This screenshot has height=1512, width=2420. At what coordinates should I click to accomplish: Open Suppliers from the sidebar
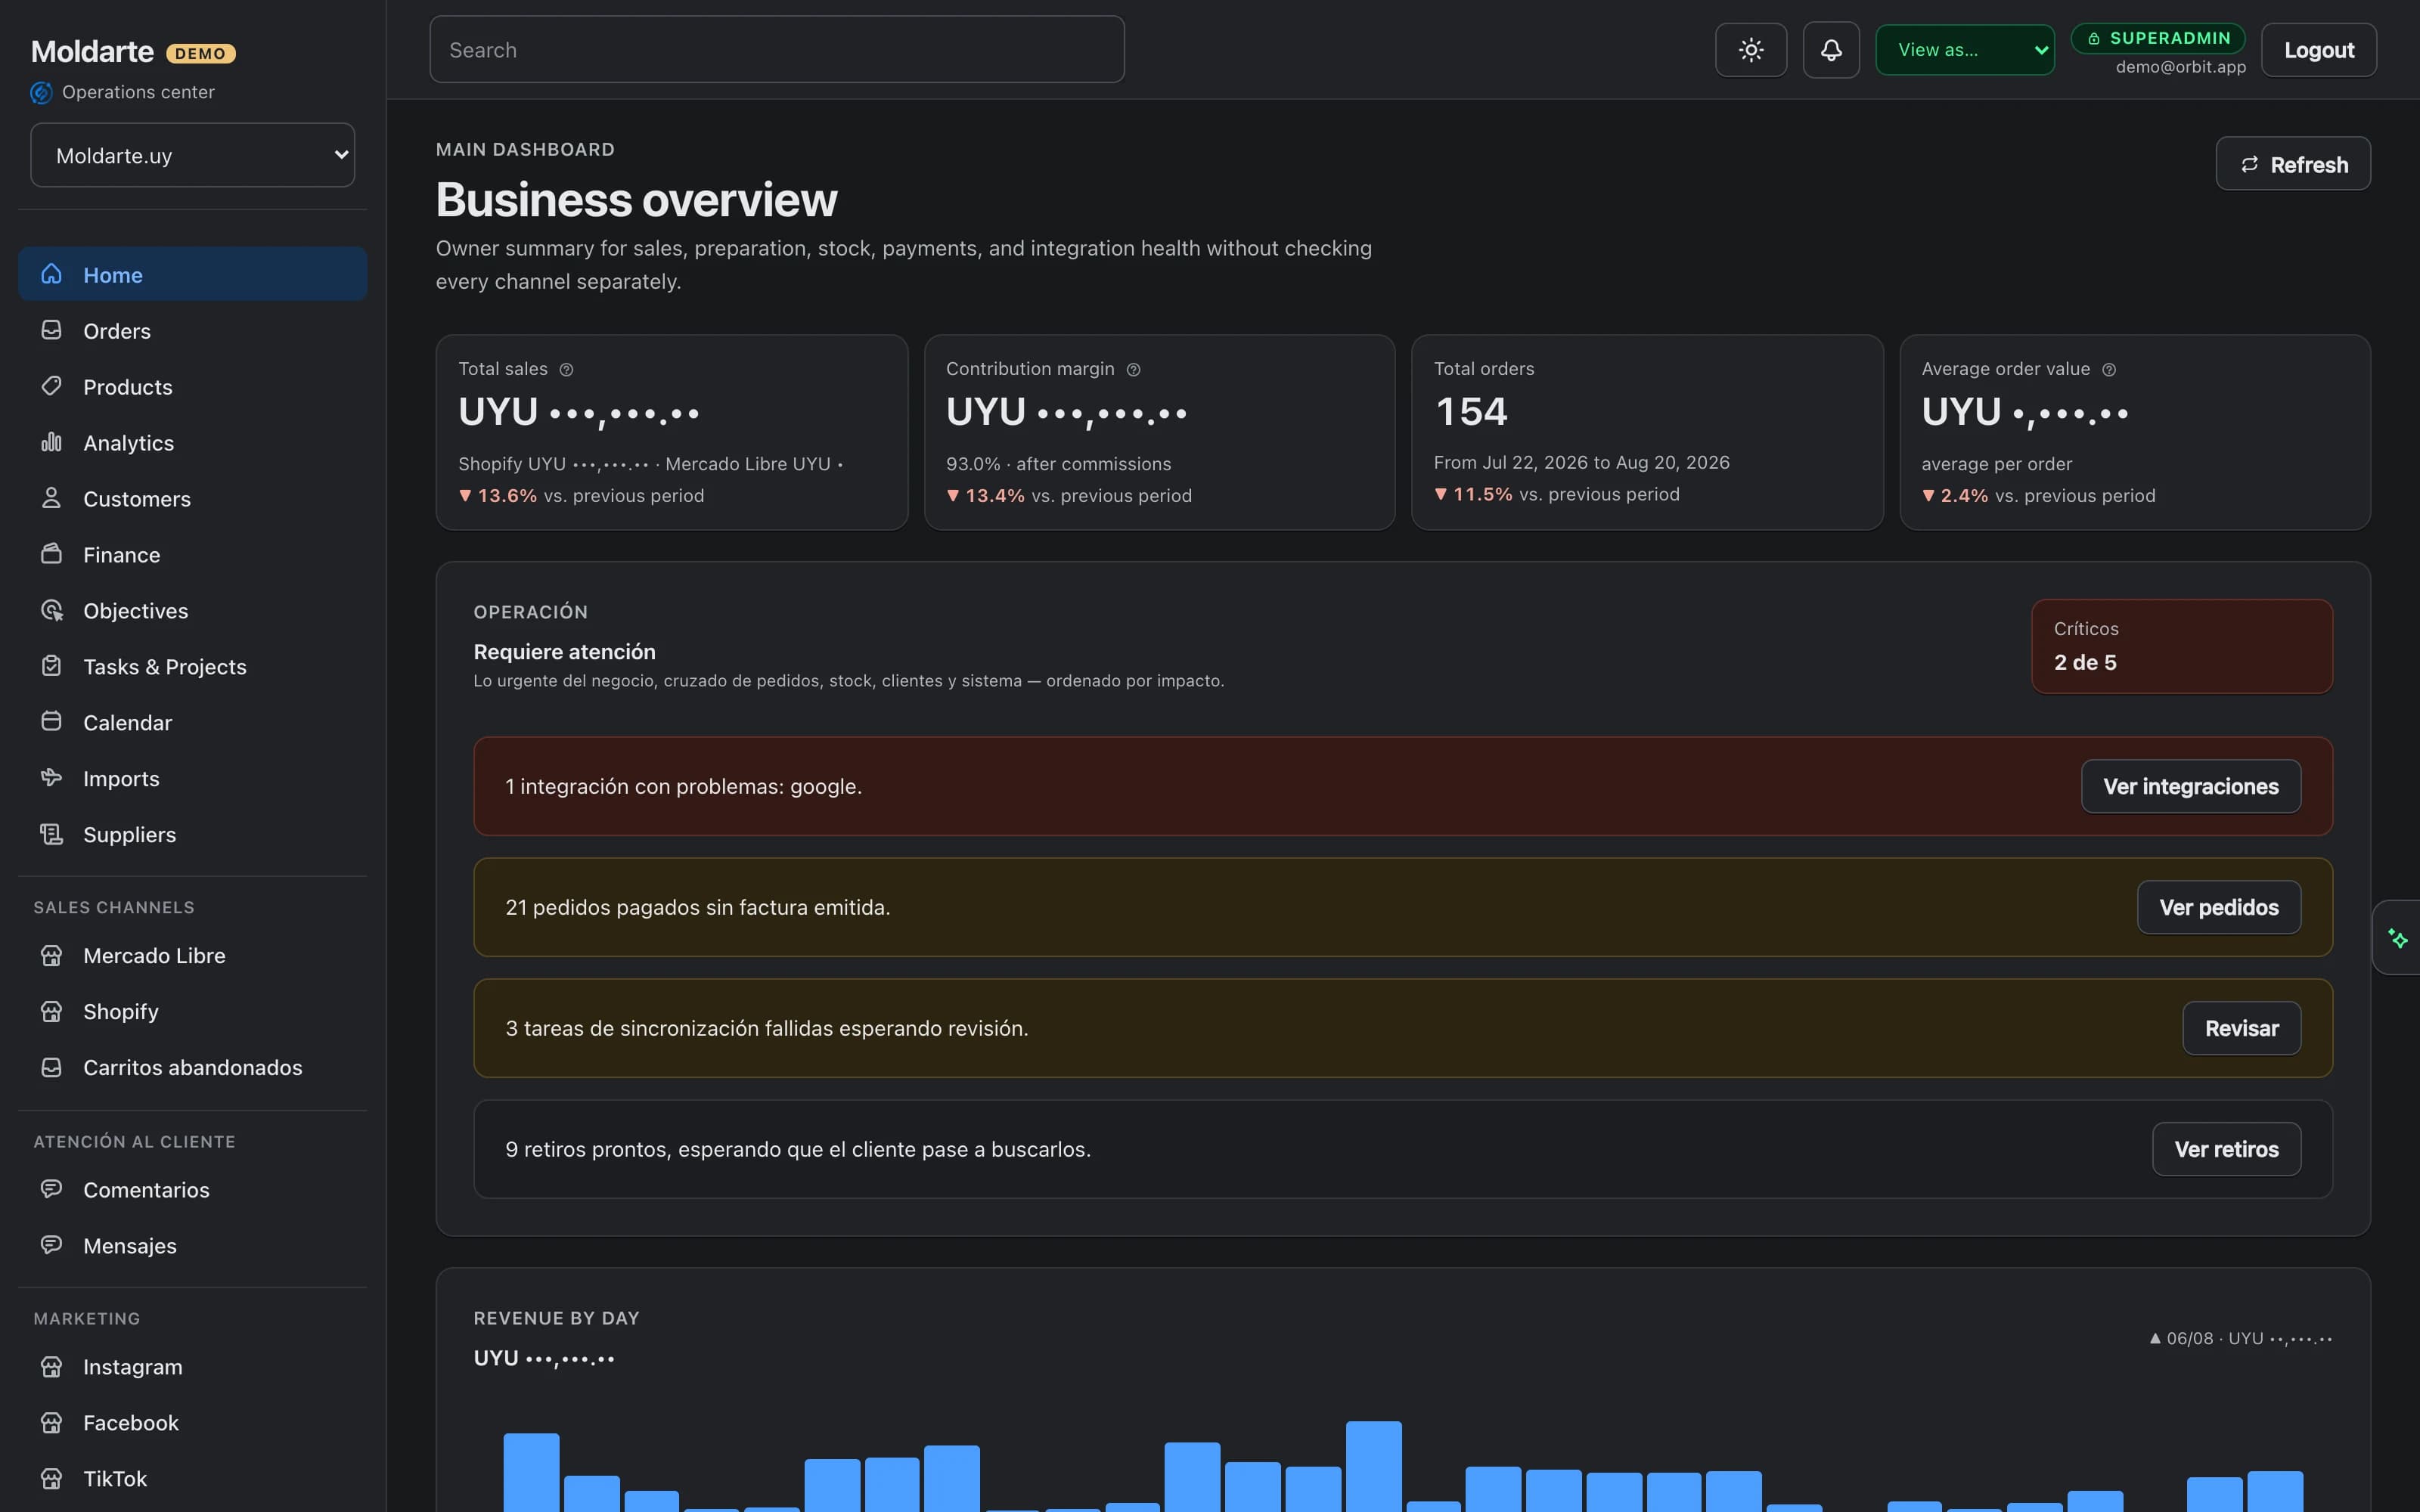coord(193,834)
